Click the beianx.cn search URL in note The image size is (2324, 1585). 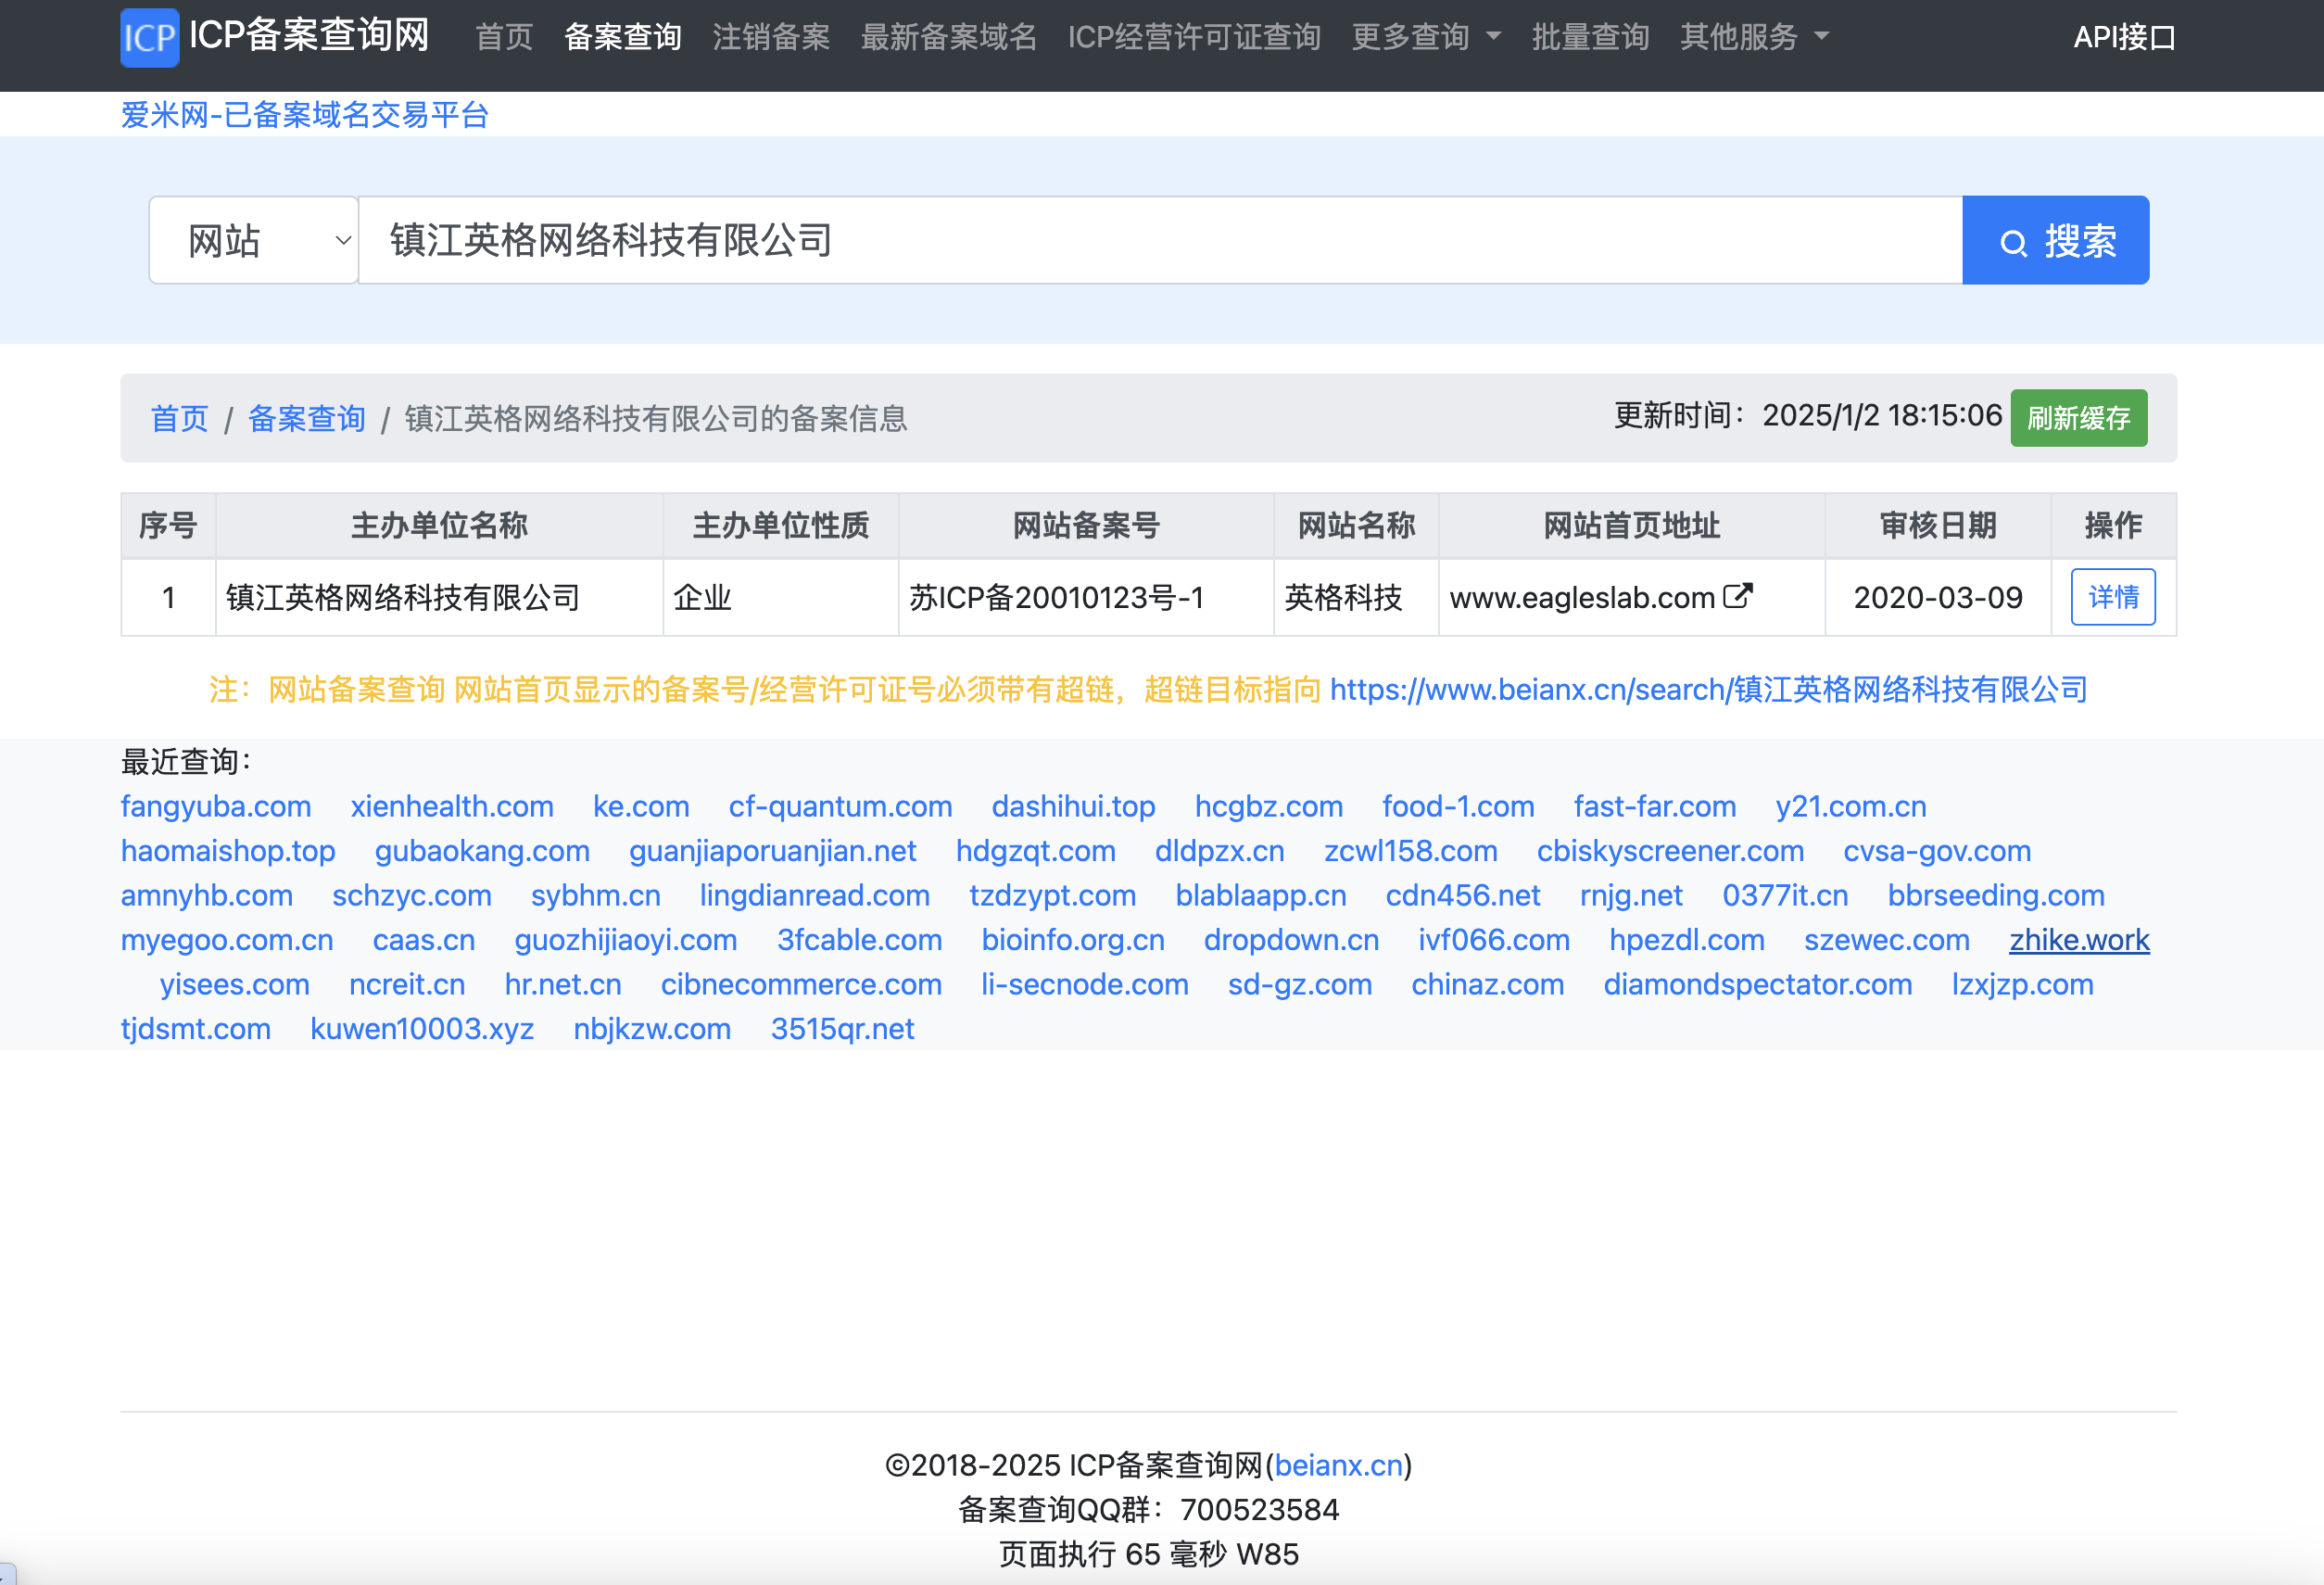point(1708,689)
